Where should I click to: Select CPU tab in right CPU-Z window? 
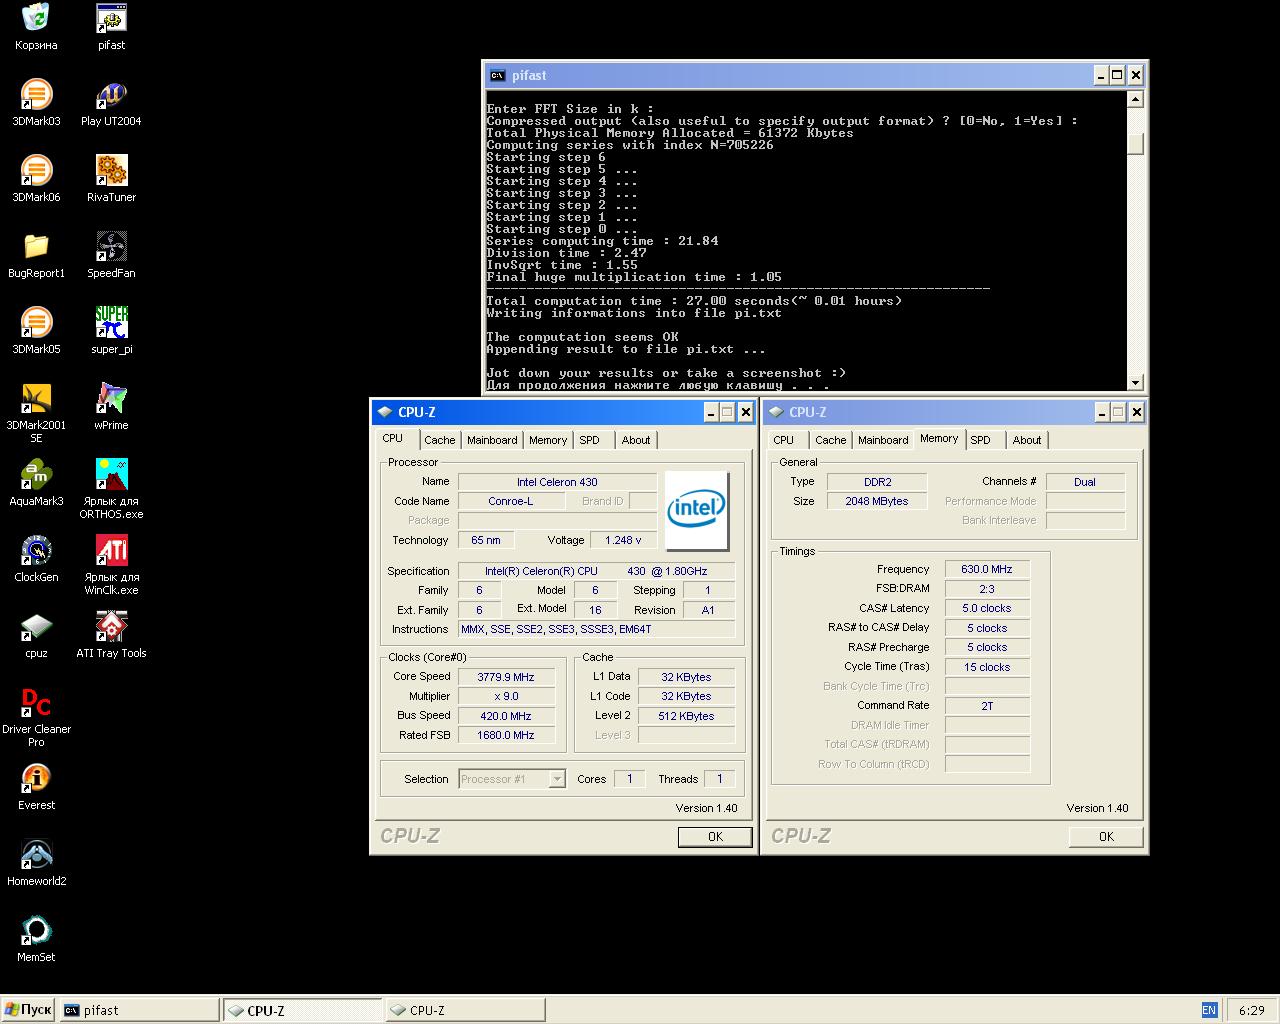coord(784,440)
